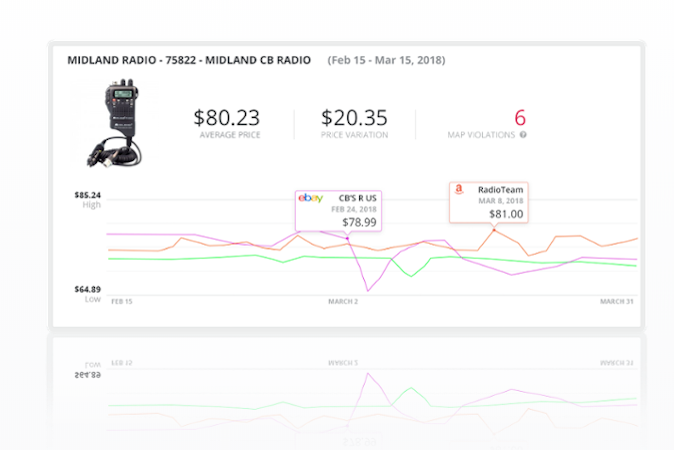Viewport: 674px width, 450px height.
Task: Click the FEB 15 axis label
Action: [122, 302]
